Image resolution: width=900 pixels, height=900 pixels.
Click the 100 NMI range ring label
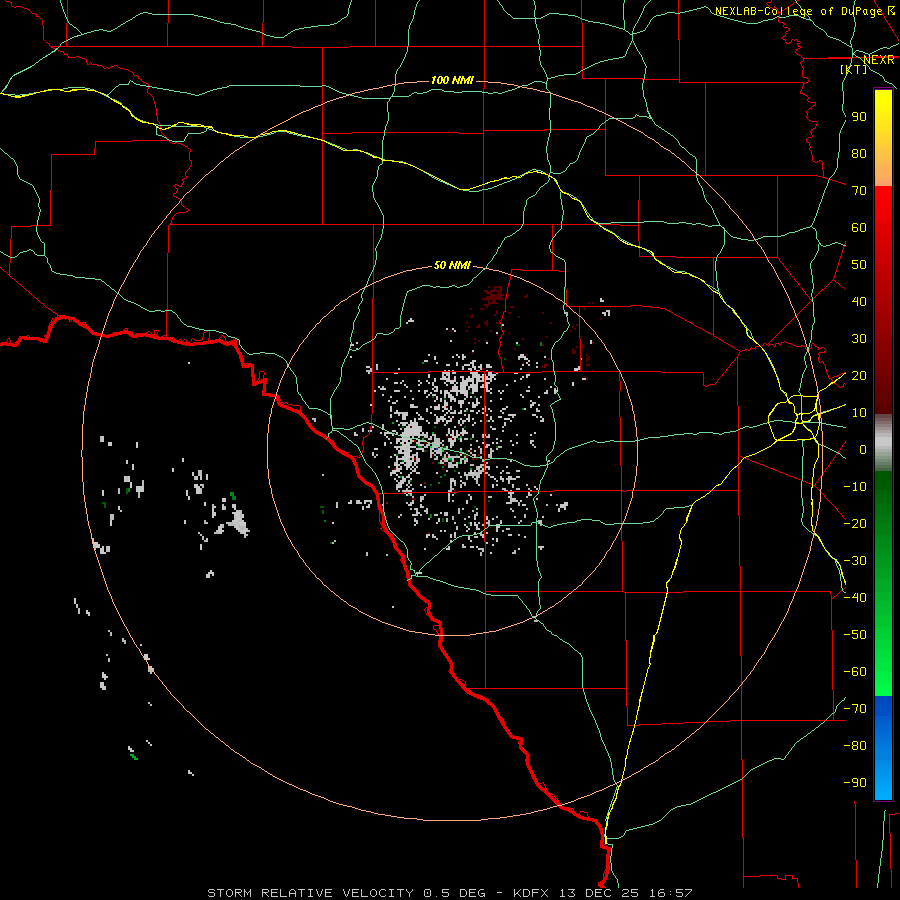[x=452, y=80]
